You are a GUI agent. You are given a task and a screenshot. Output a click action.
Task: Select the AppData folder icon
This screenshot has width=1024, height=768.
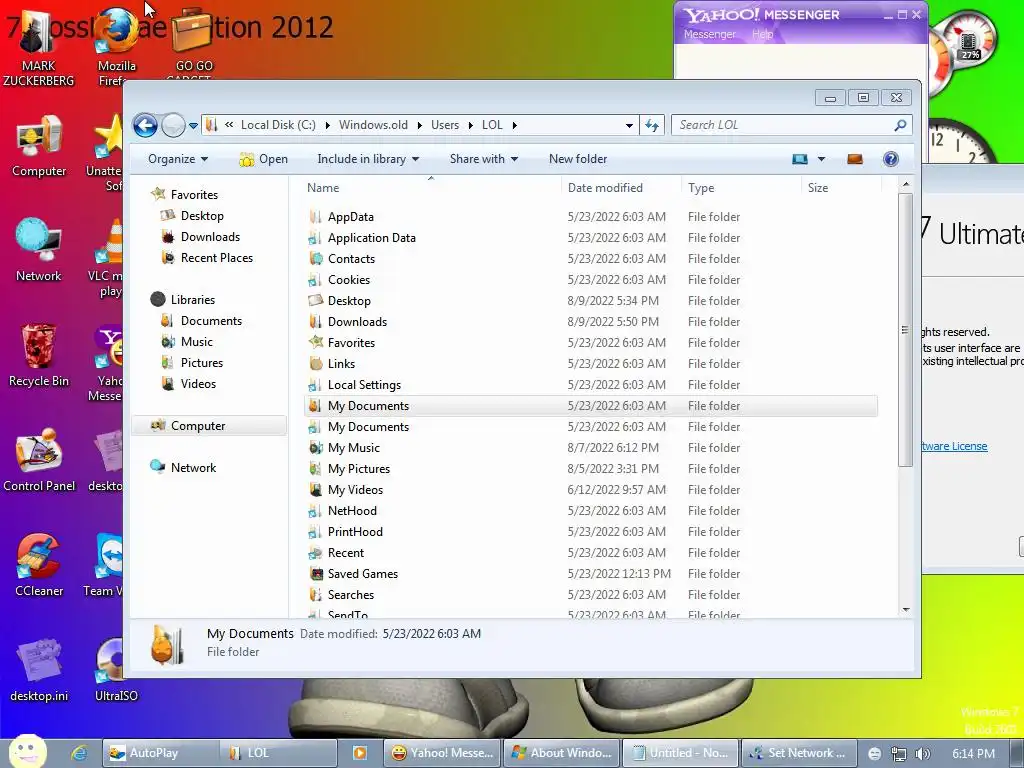click(x=315, y=217)
